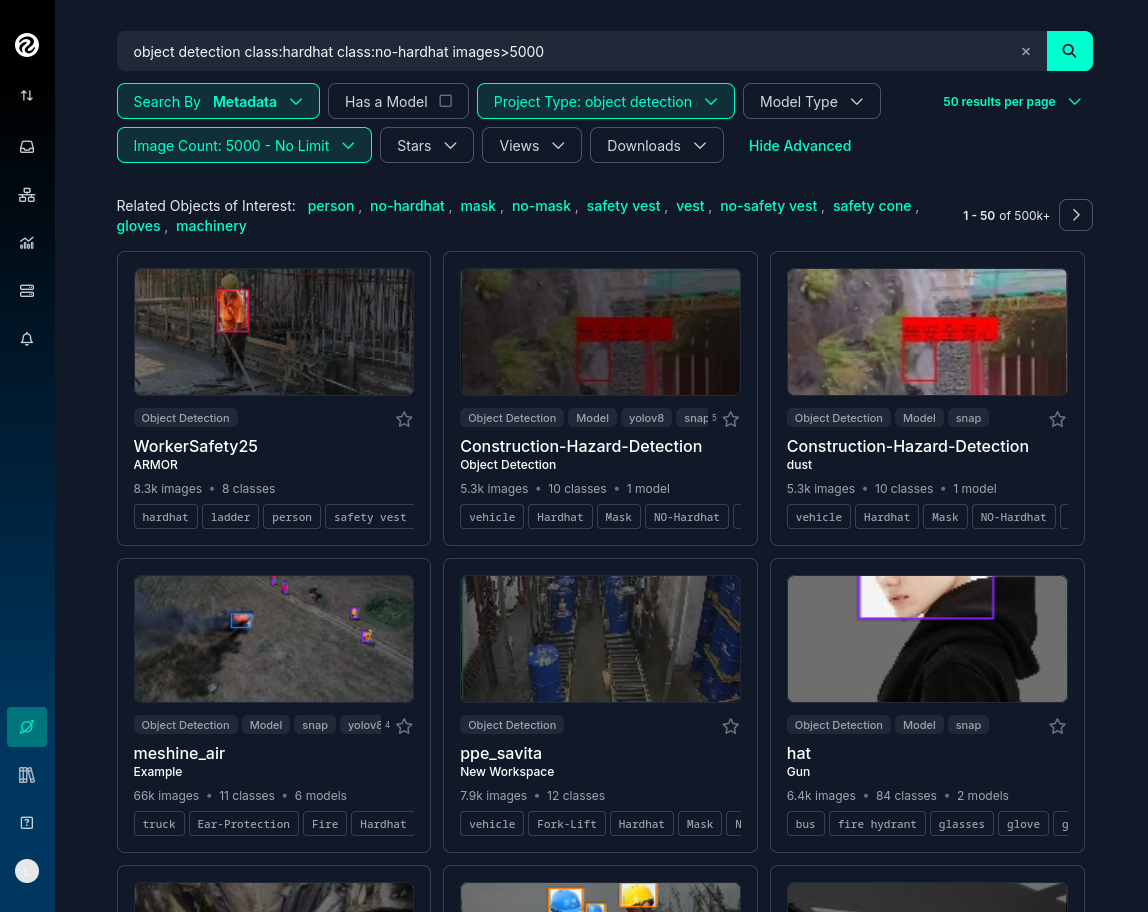Open the Gun workspace name under hat
This screenshot has width=1148, height=912.
tap(798, 771)
